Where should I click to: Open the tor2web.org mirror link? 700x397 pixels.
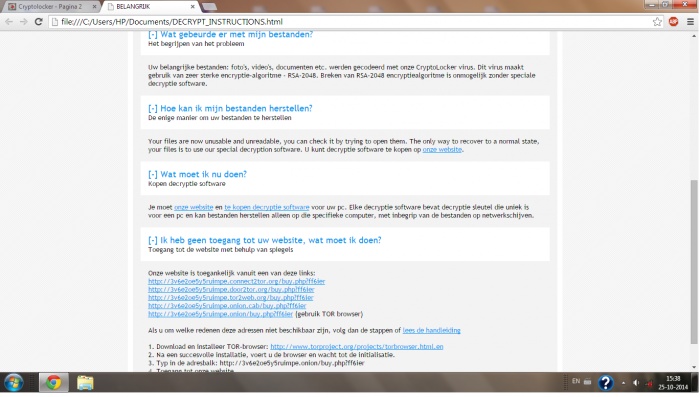[231, 297]
